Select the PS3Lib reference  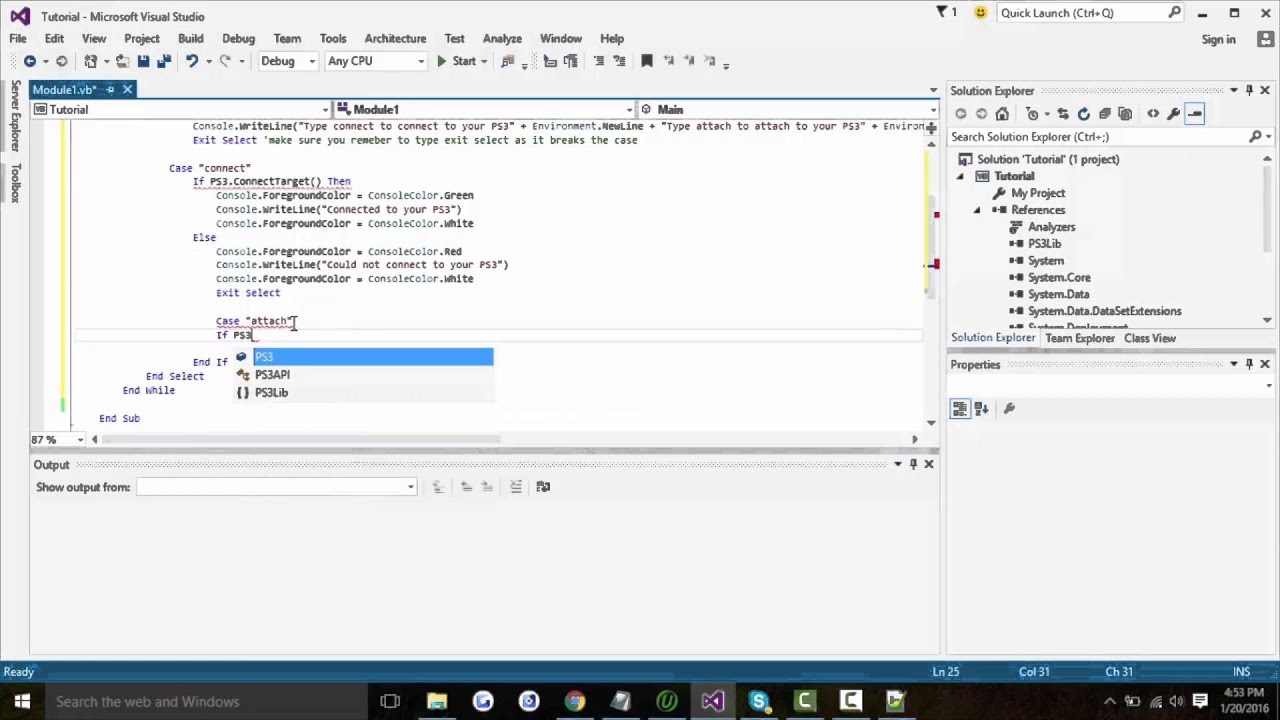[1044, 244]
